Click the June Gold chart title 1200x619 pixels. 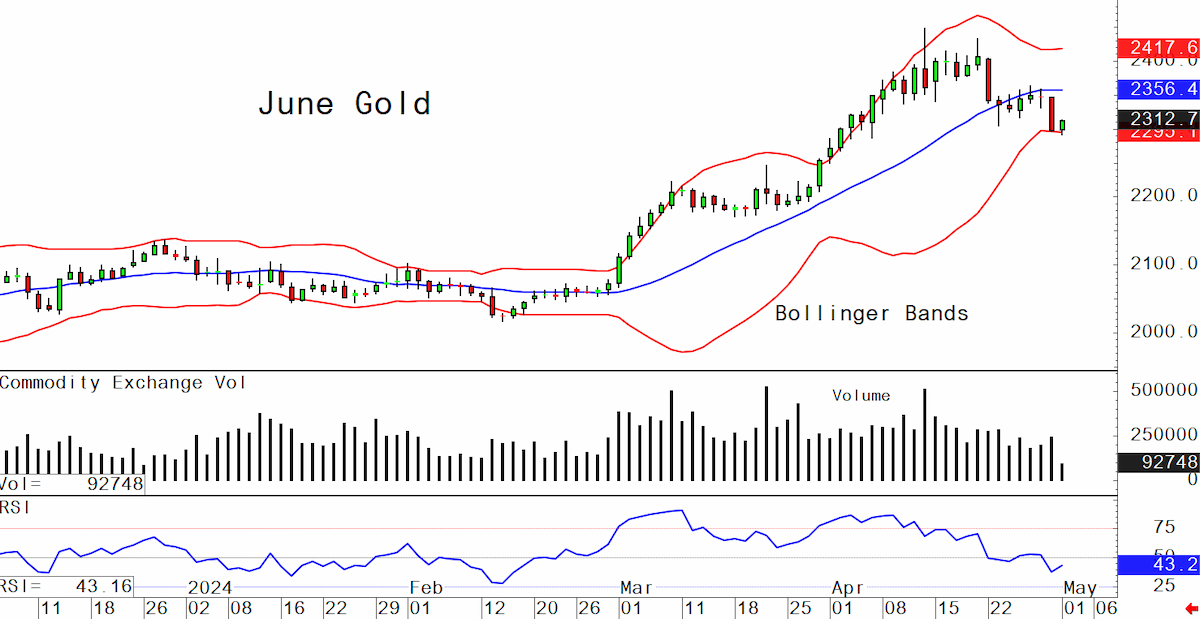pyautogui.click(x=344, y=103)
